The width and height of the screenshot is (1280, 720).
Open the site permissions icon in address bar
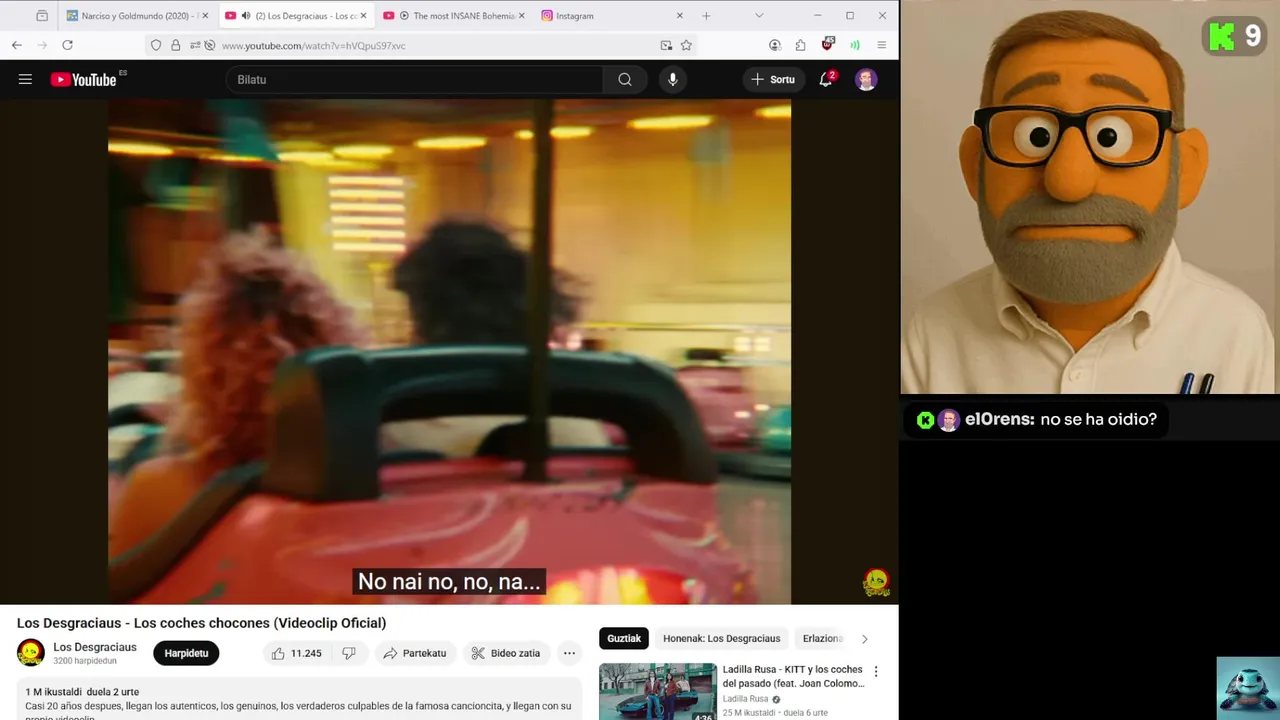coord(194,45)
